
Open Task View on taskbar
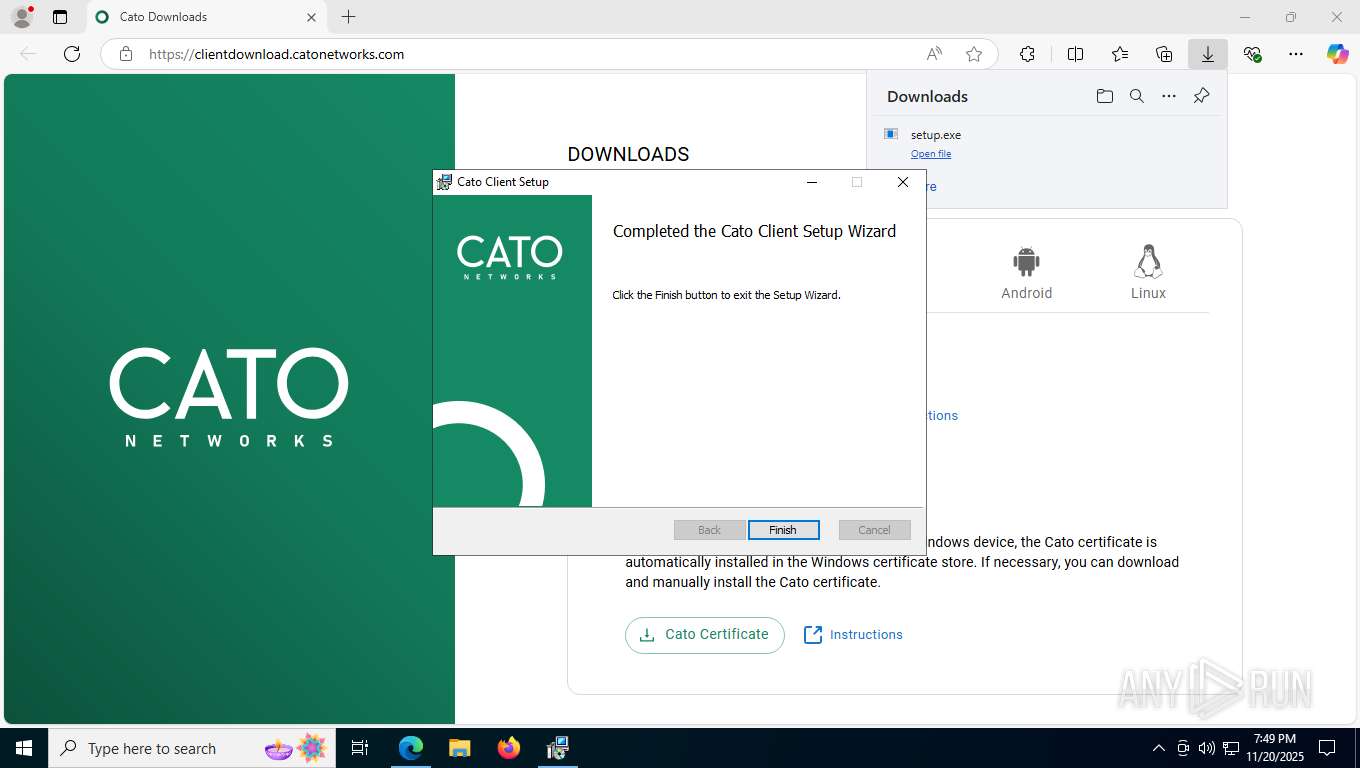360,748
